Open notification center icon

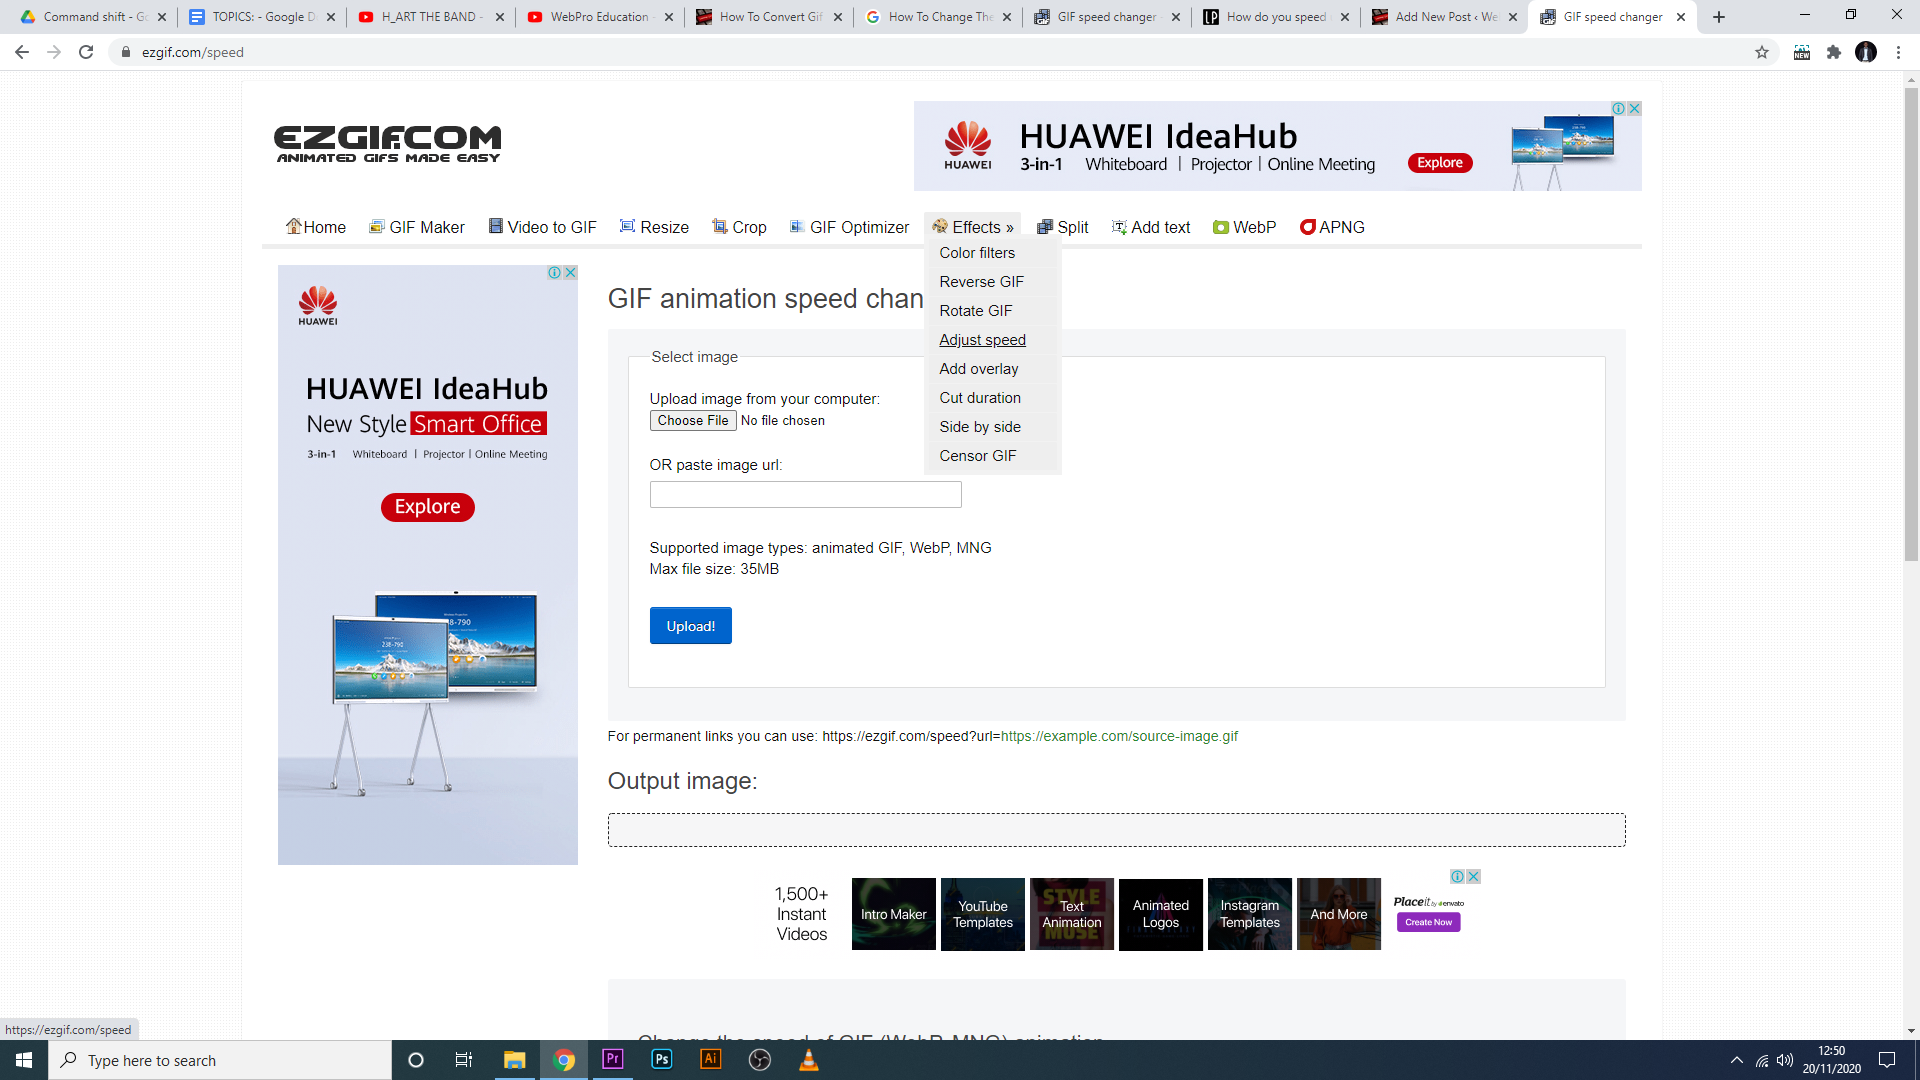[x=1887, y=1060]
